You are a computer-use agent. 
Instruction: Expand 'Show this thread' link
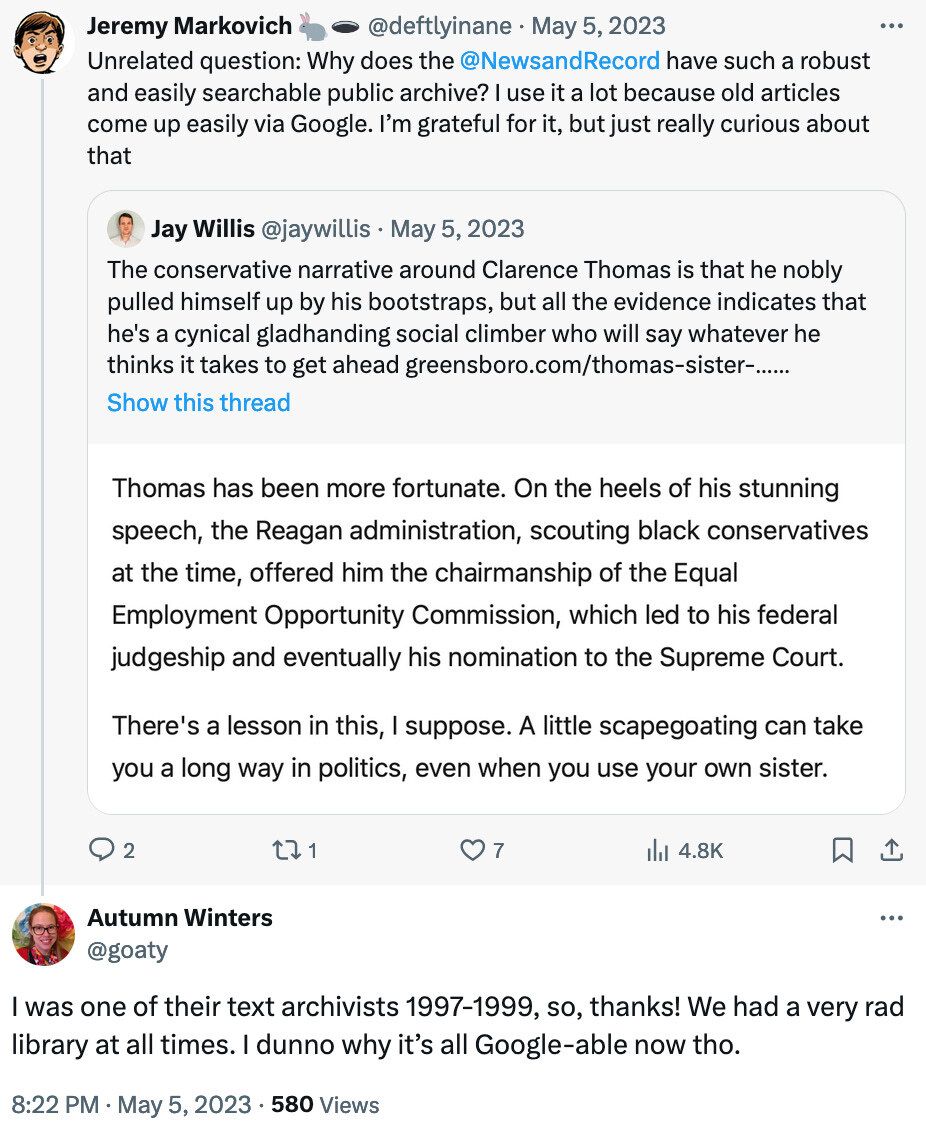pos(198,403)
